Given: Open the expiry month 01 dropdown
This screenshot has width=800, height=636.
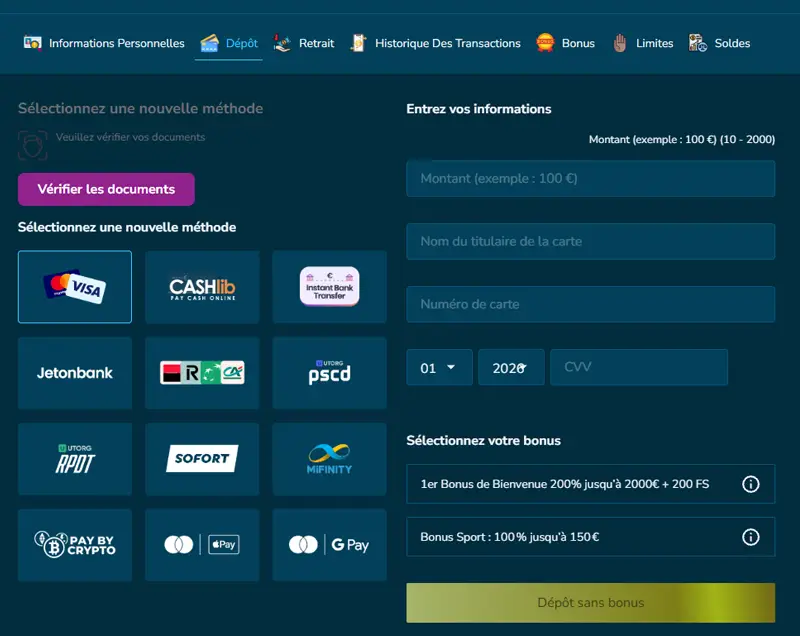Looking at the screenshot, I should [x=439, y=367].
